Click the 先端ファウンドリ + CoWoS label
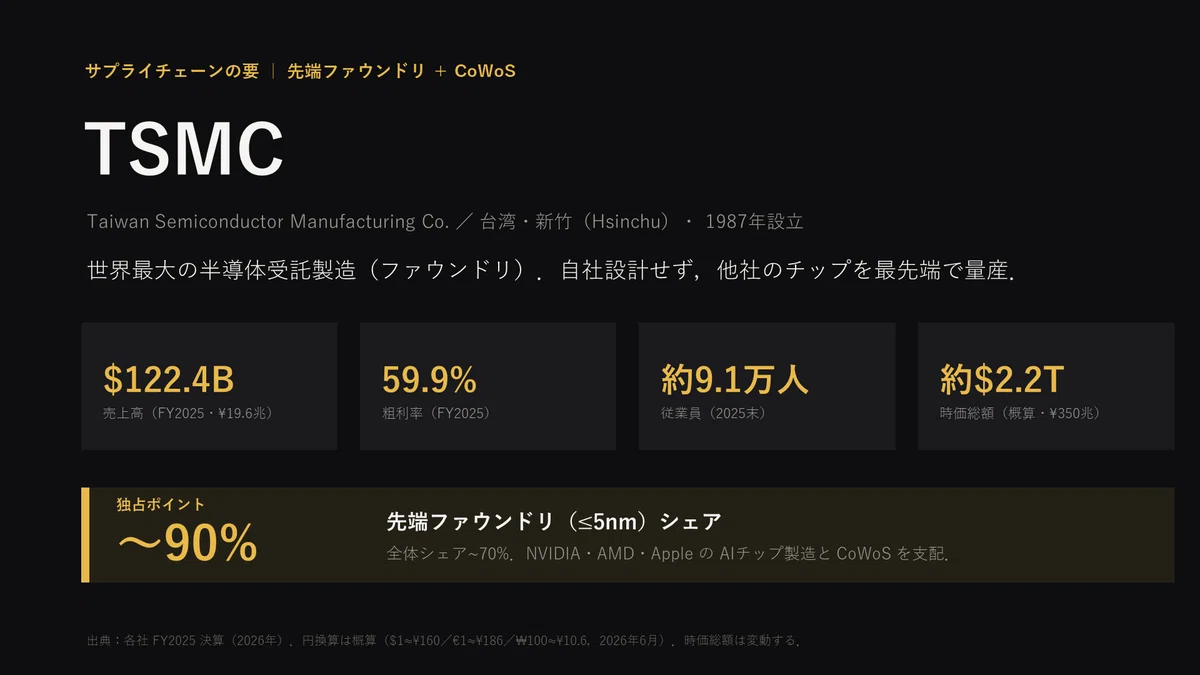 (x=401, y=71)
